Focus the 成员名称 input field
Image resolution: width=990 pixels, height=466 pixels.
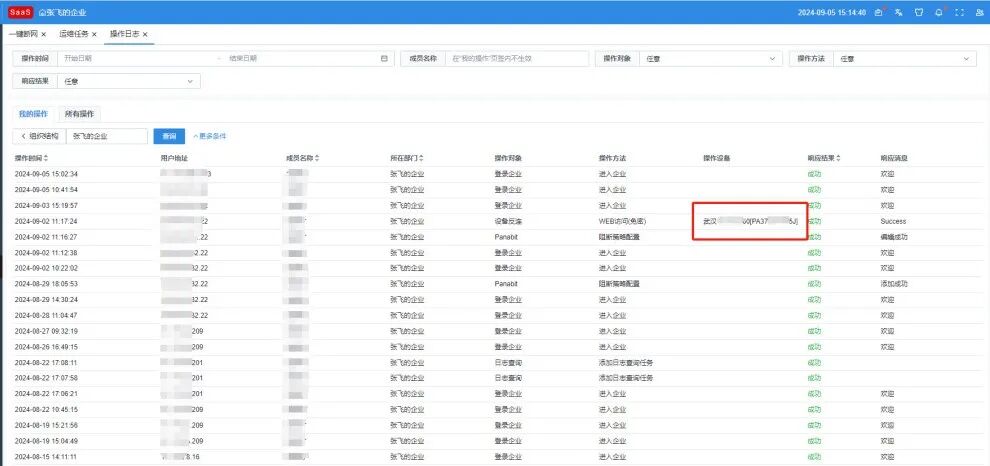point(516,59)
